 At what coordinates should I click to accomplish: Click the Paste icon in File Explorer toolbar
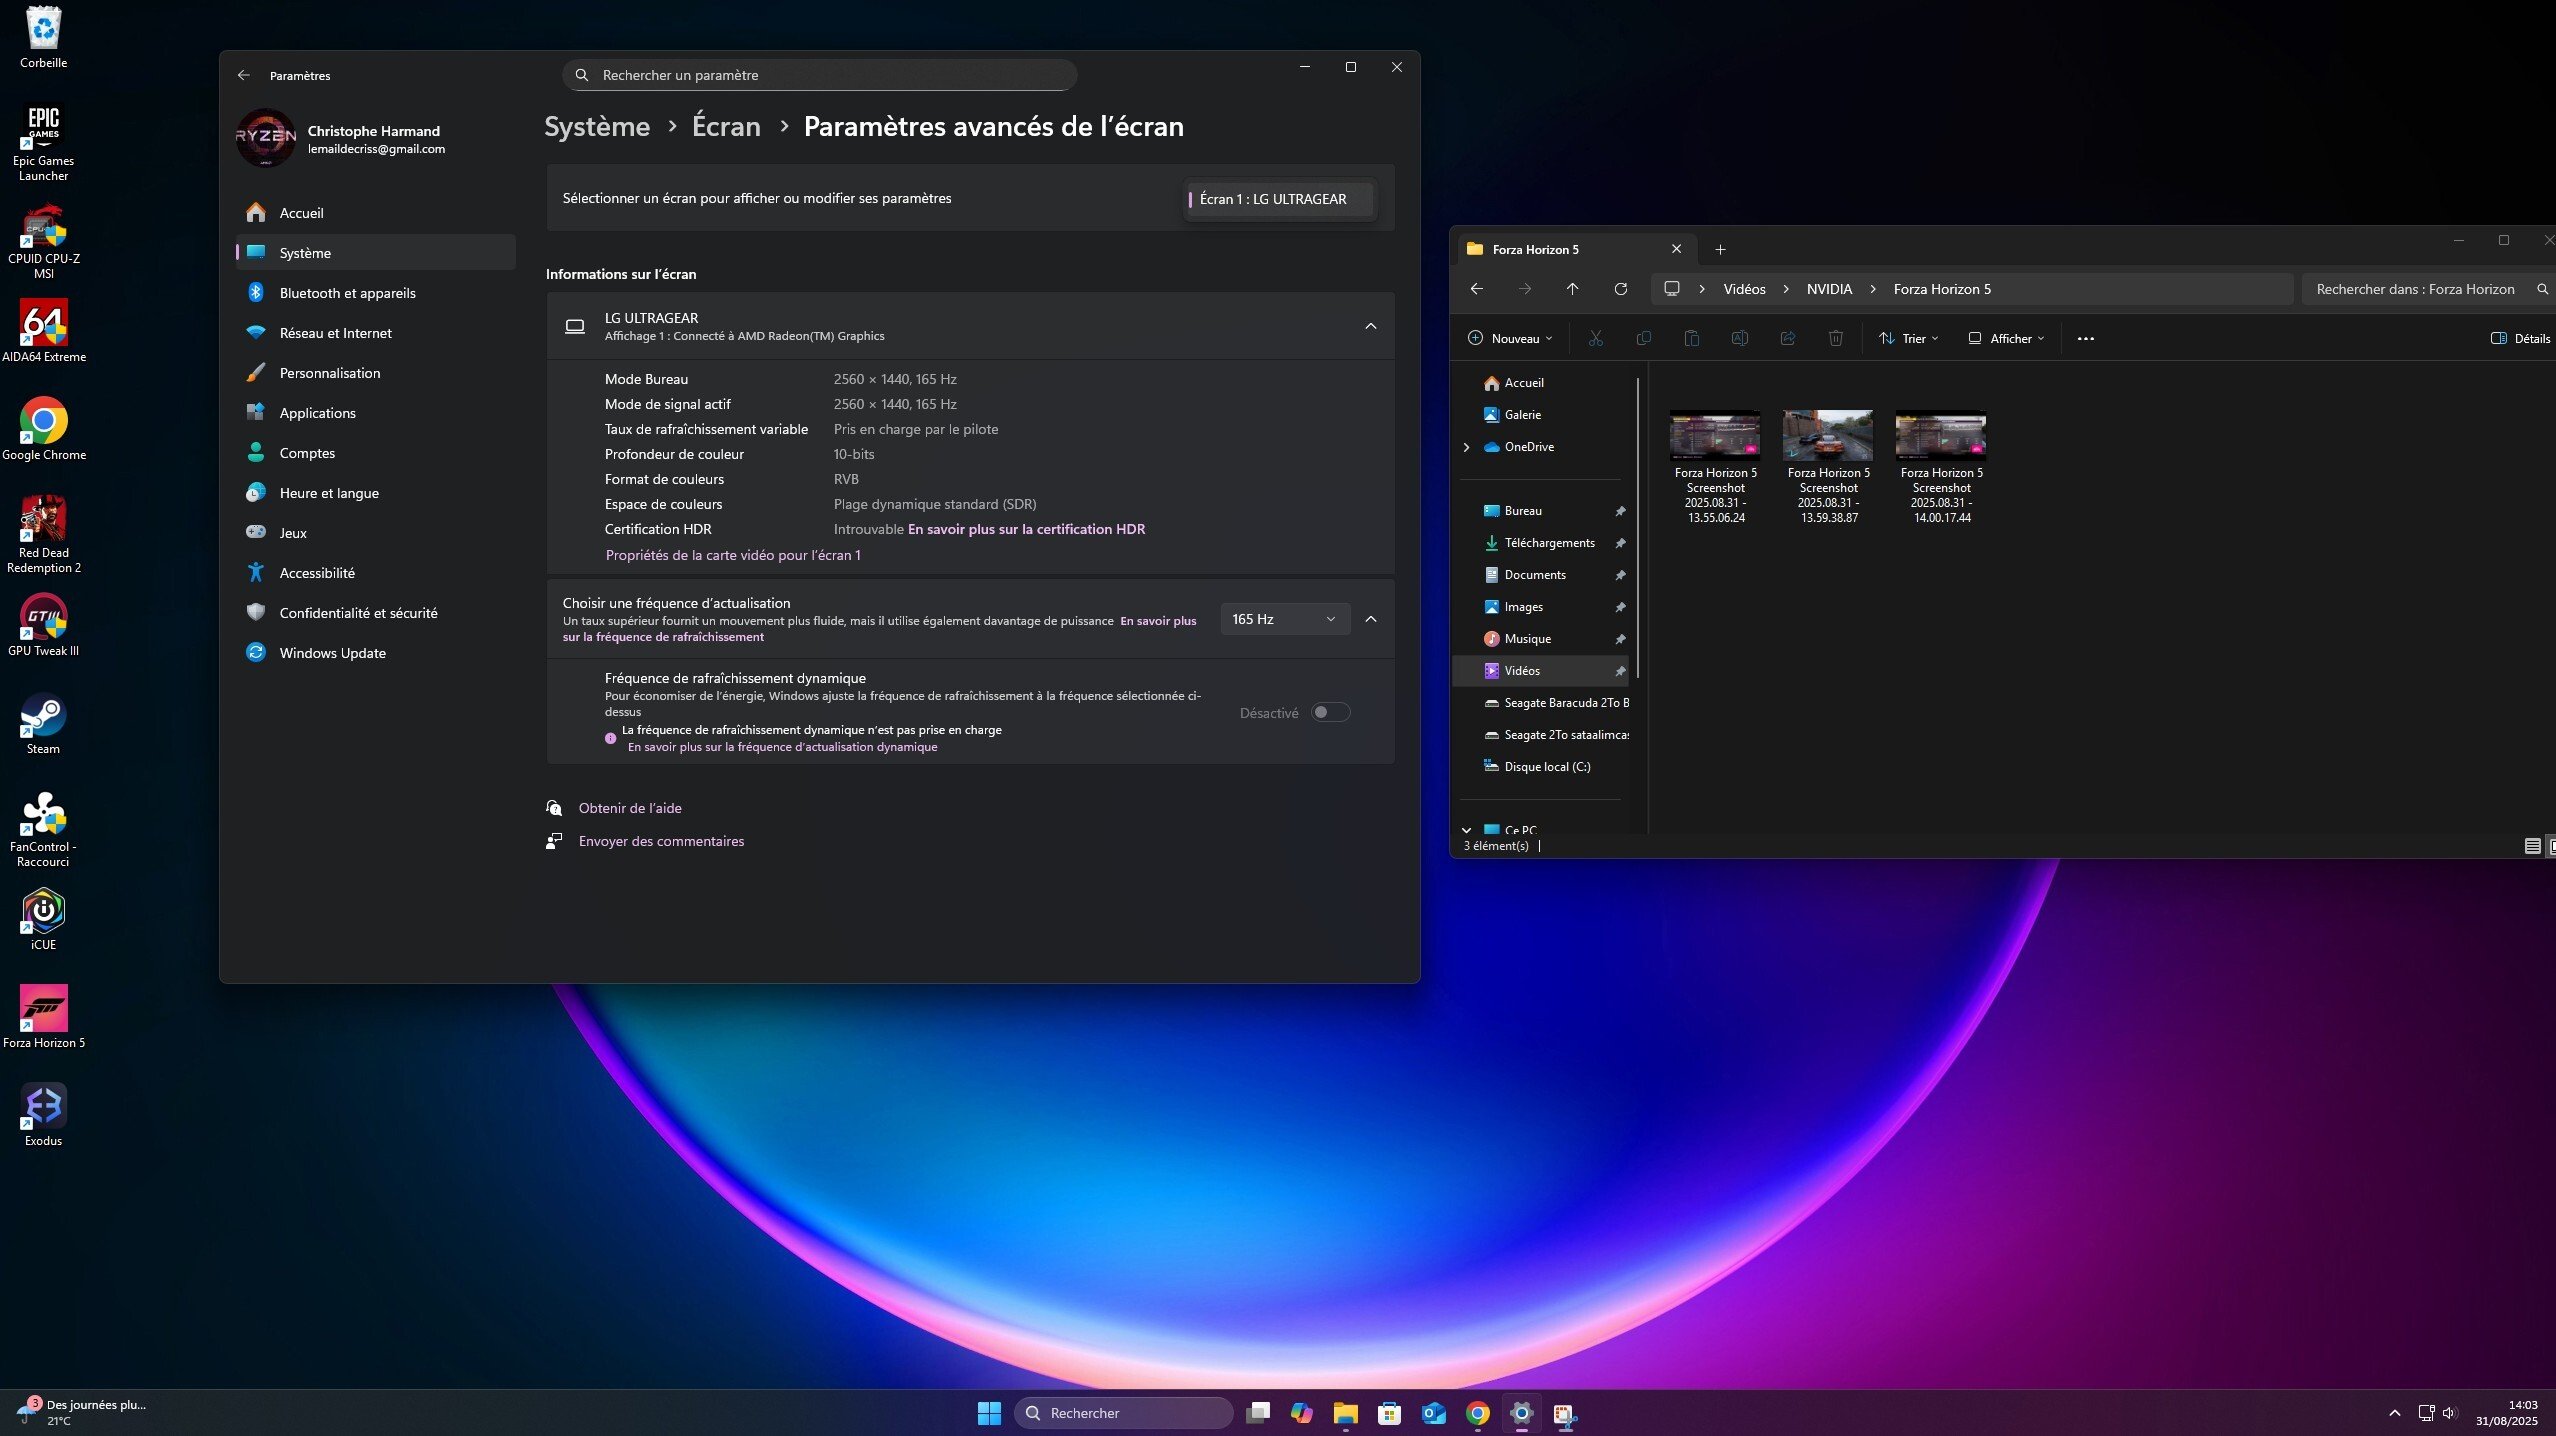point(1692,338)
